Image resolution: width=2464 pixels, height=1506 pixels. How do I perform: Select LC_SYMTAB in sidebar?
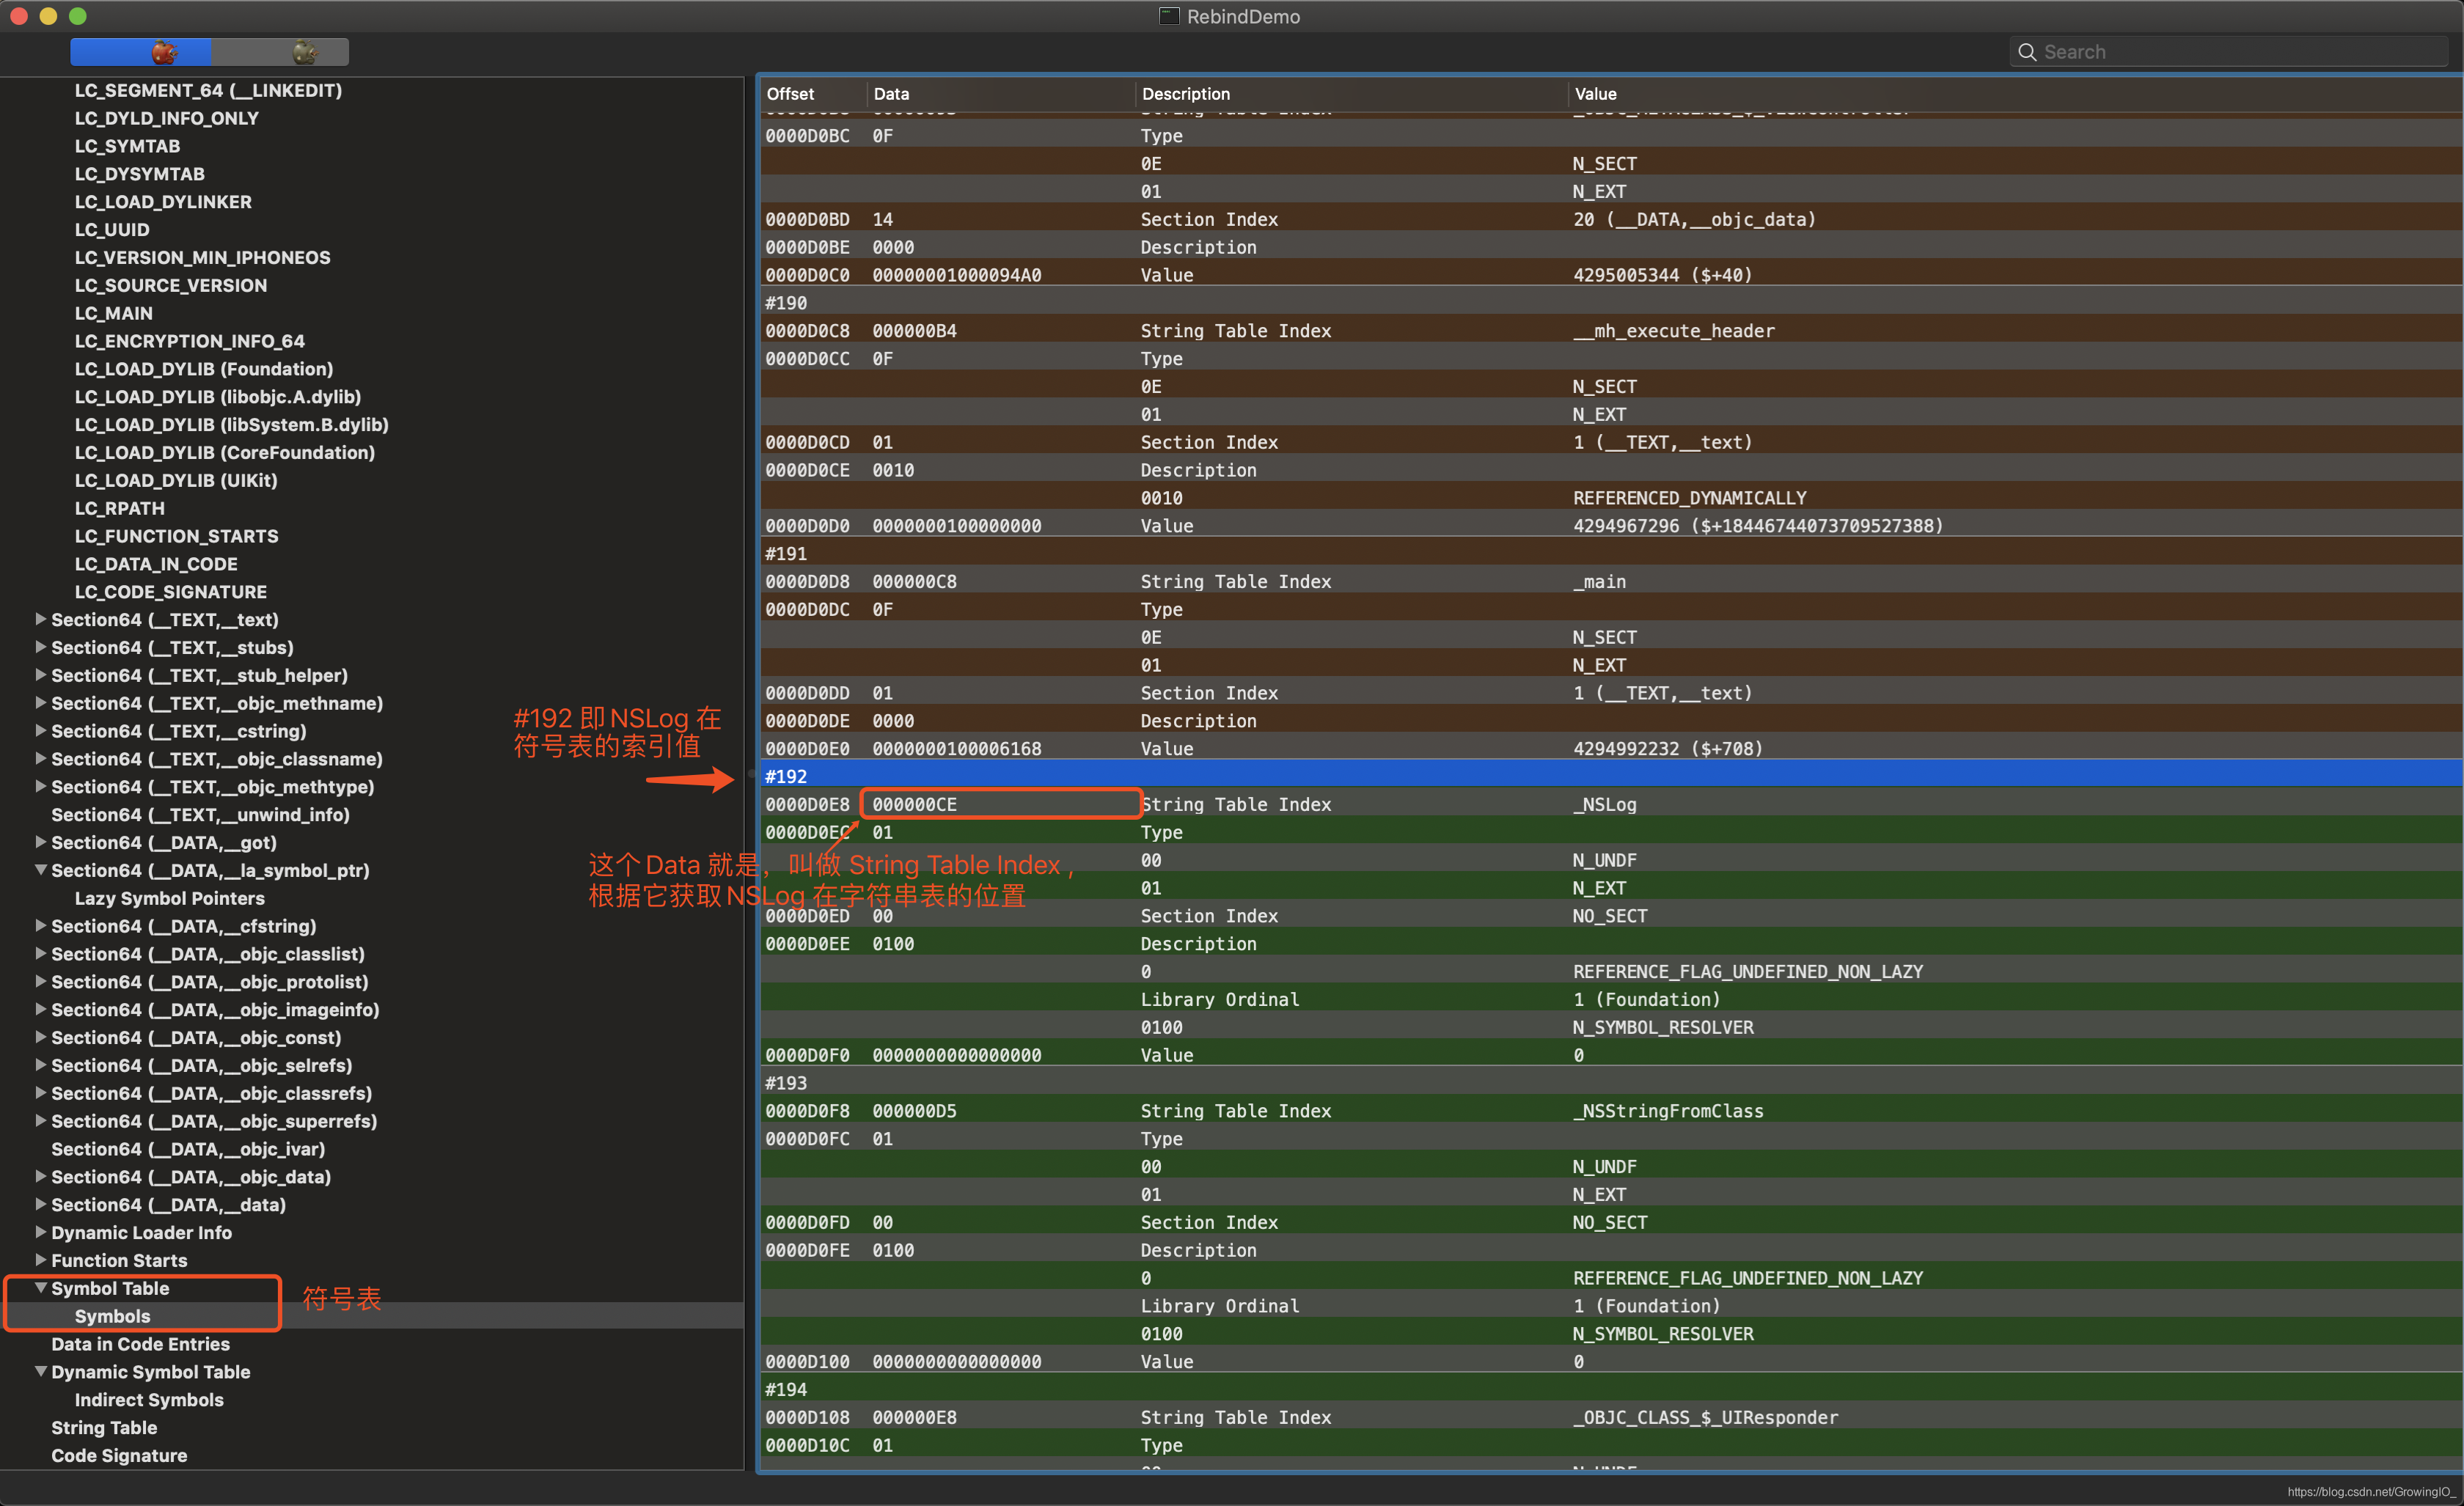[127, 146]
